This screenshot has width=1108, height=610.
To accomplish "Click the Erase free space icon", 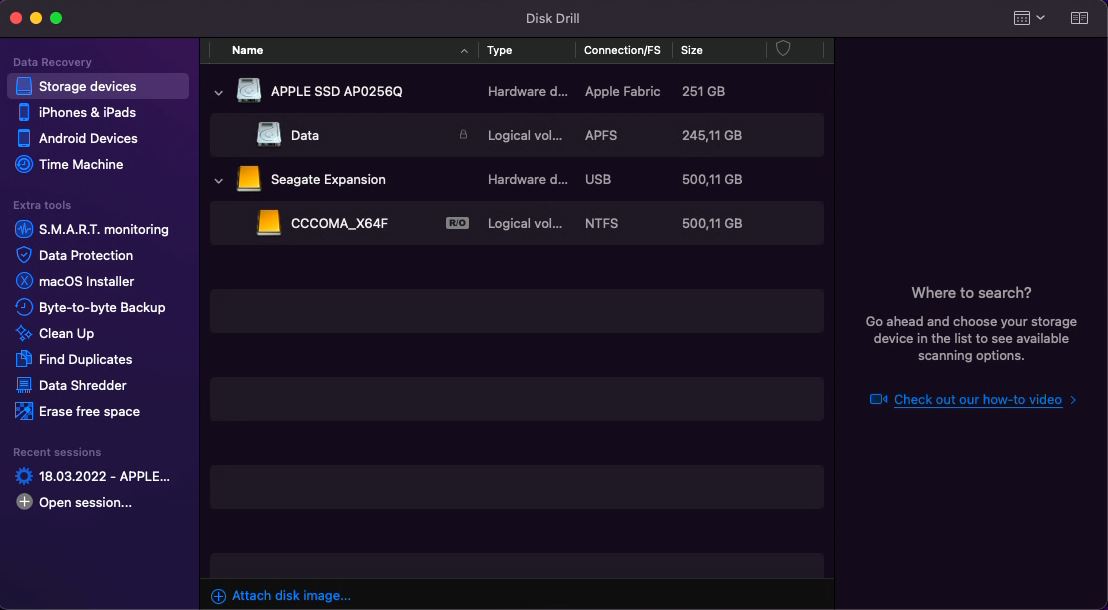I will [24, 411].
